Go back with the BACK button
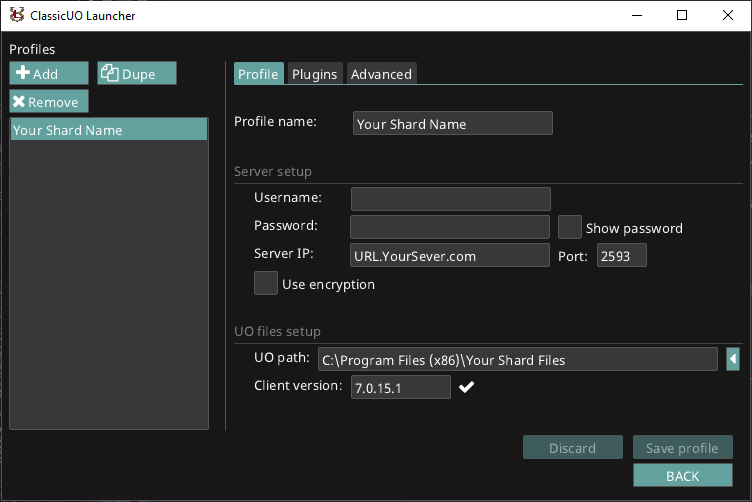 682,475
